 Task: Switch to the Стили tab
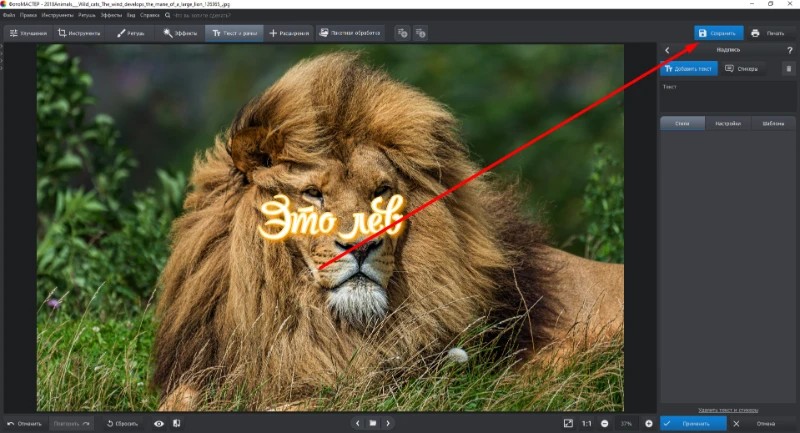coord(682,123)
